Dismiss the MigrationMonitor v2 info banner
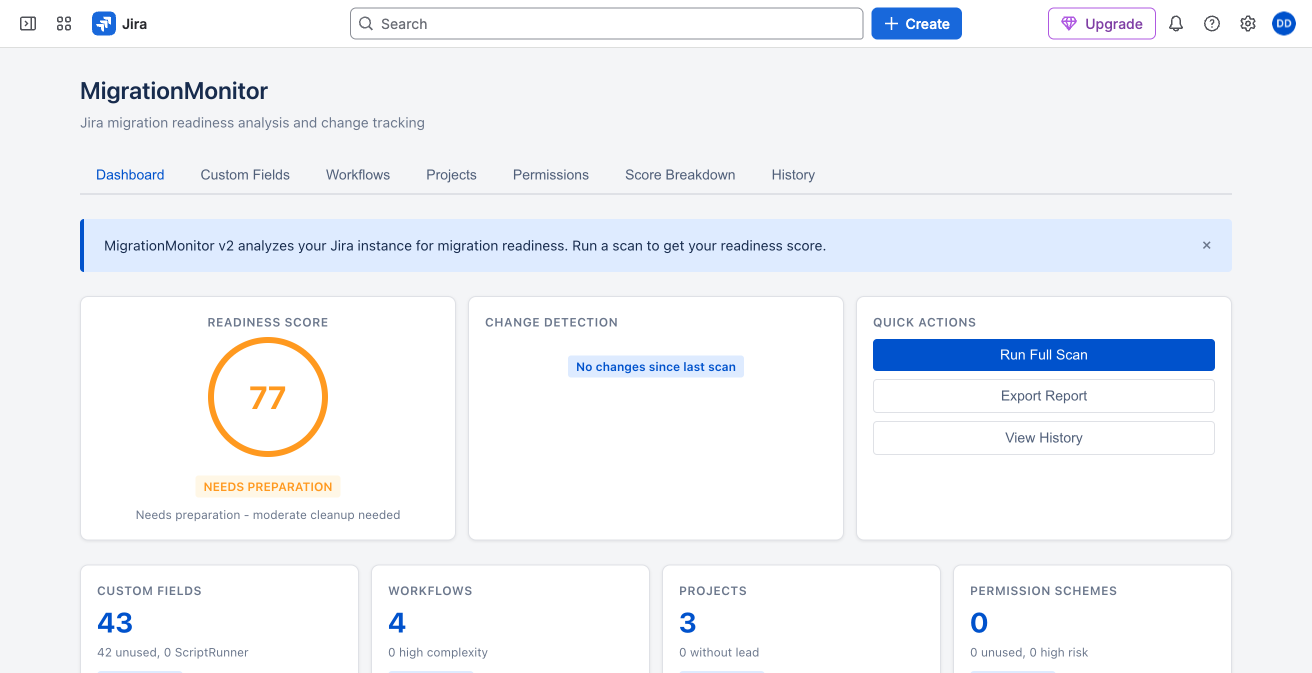1312x673 pixels. (x=1206, y=245)
